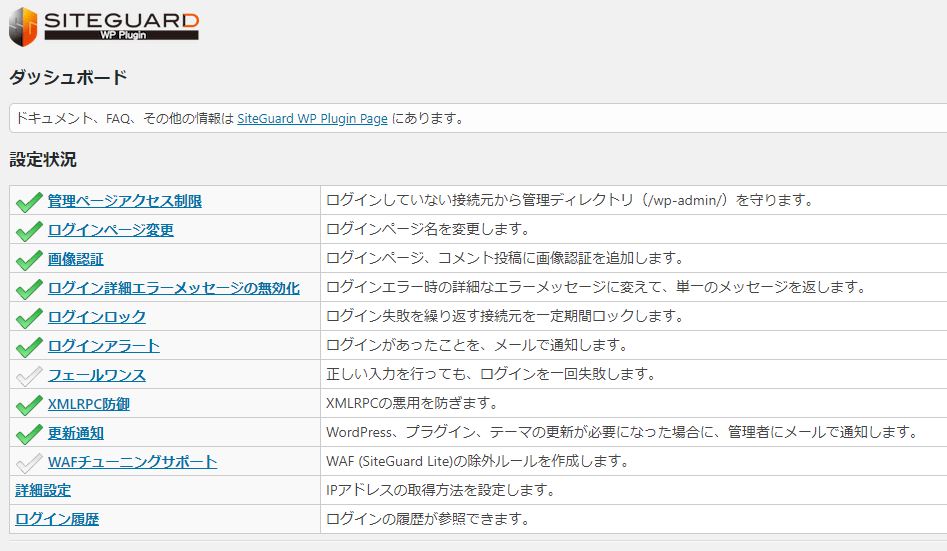Open ログインアラート settings link

click(x=104, y=346)
